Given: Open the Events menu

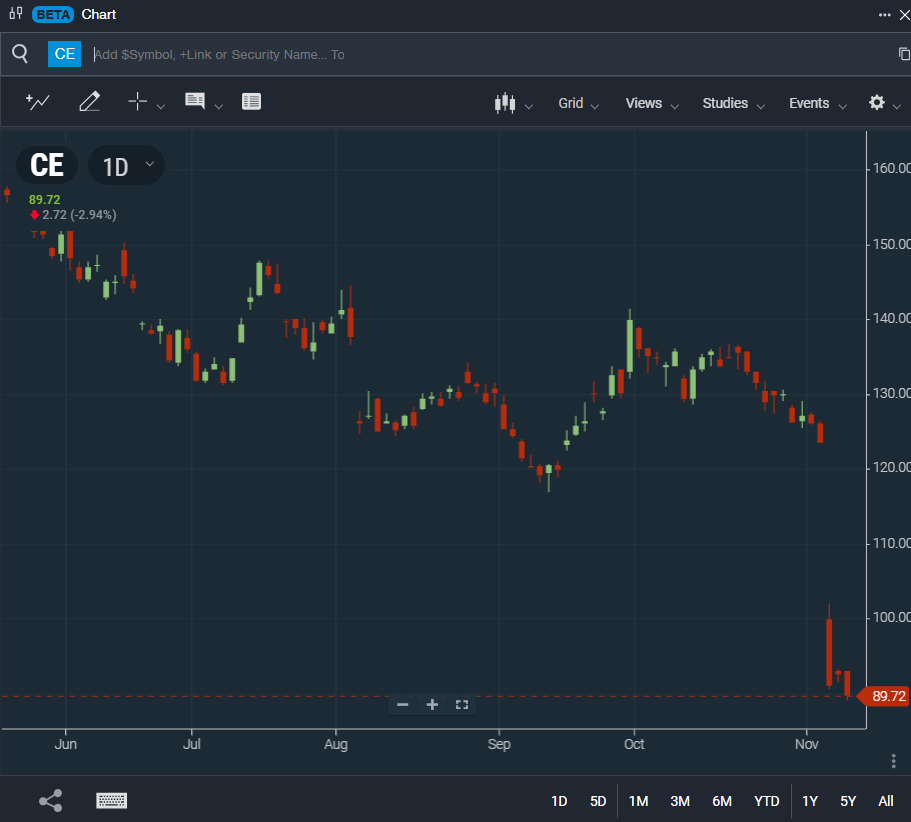Looking at the screenshot, I should [817, 103].
